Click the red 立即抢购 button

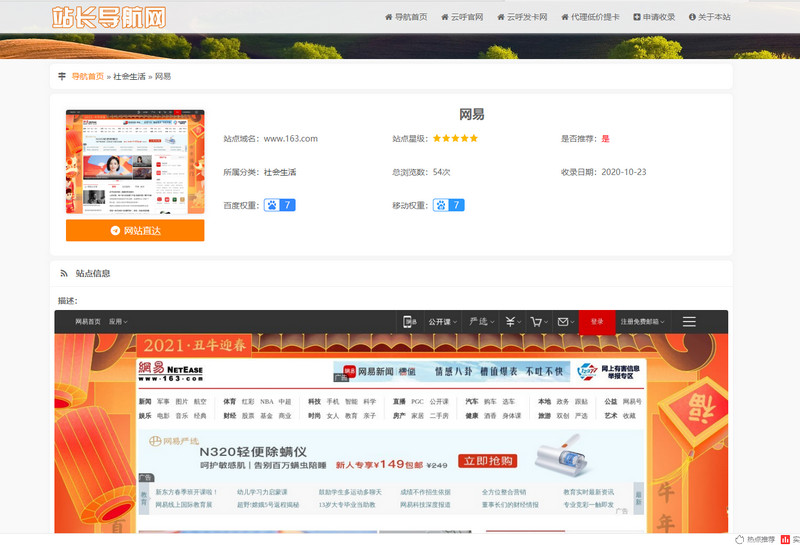pyautogui.click(x=488, y=461)
